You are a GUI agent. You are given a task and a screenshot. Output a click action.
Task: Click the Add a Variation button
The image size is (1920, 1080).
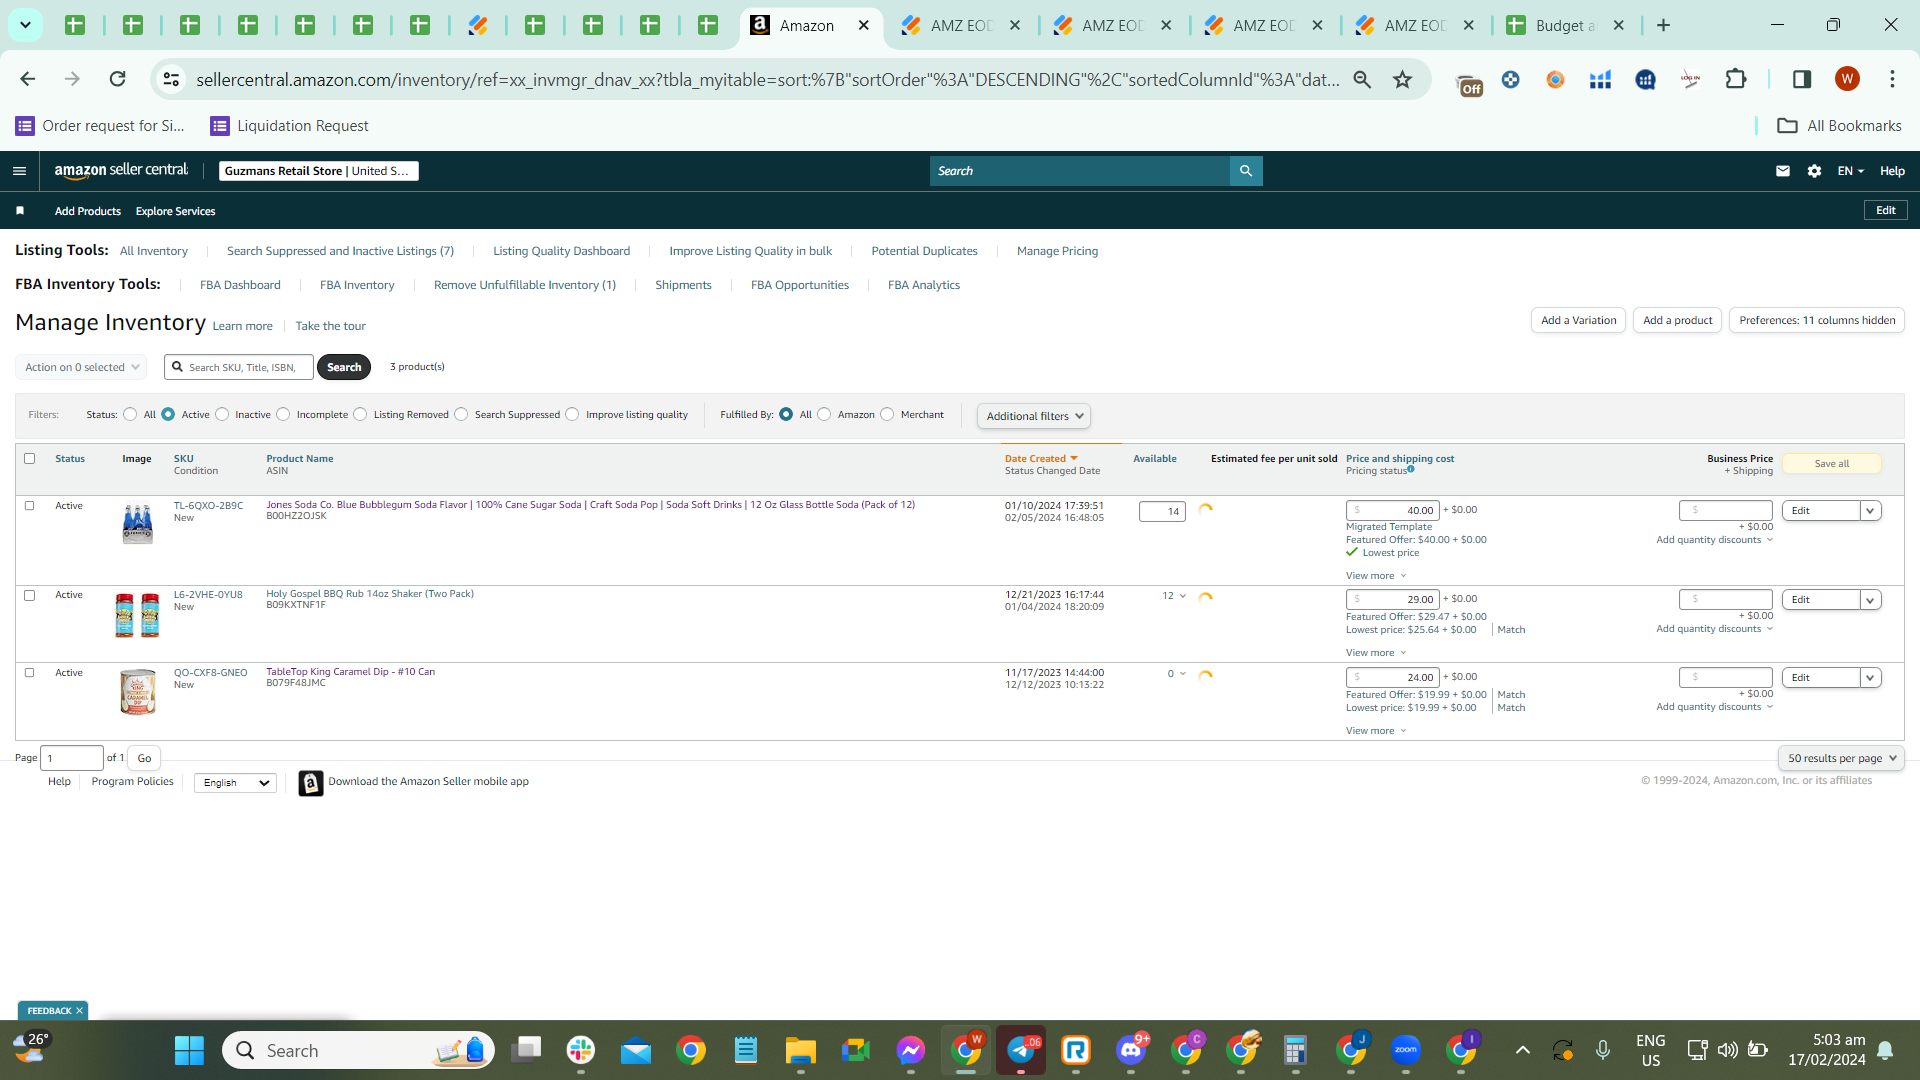[1578, 320]
